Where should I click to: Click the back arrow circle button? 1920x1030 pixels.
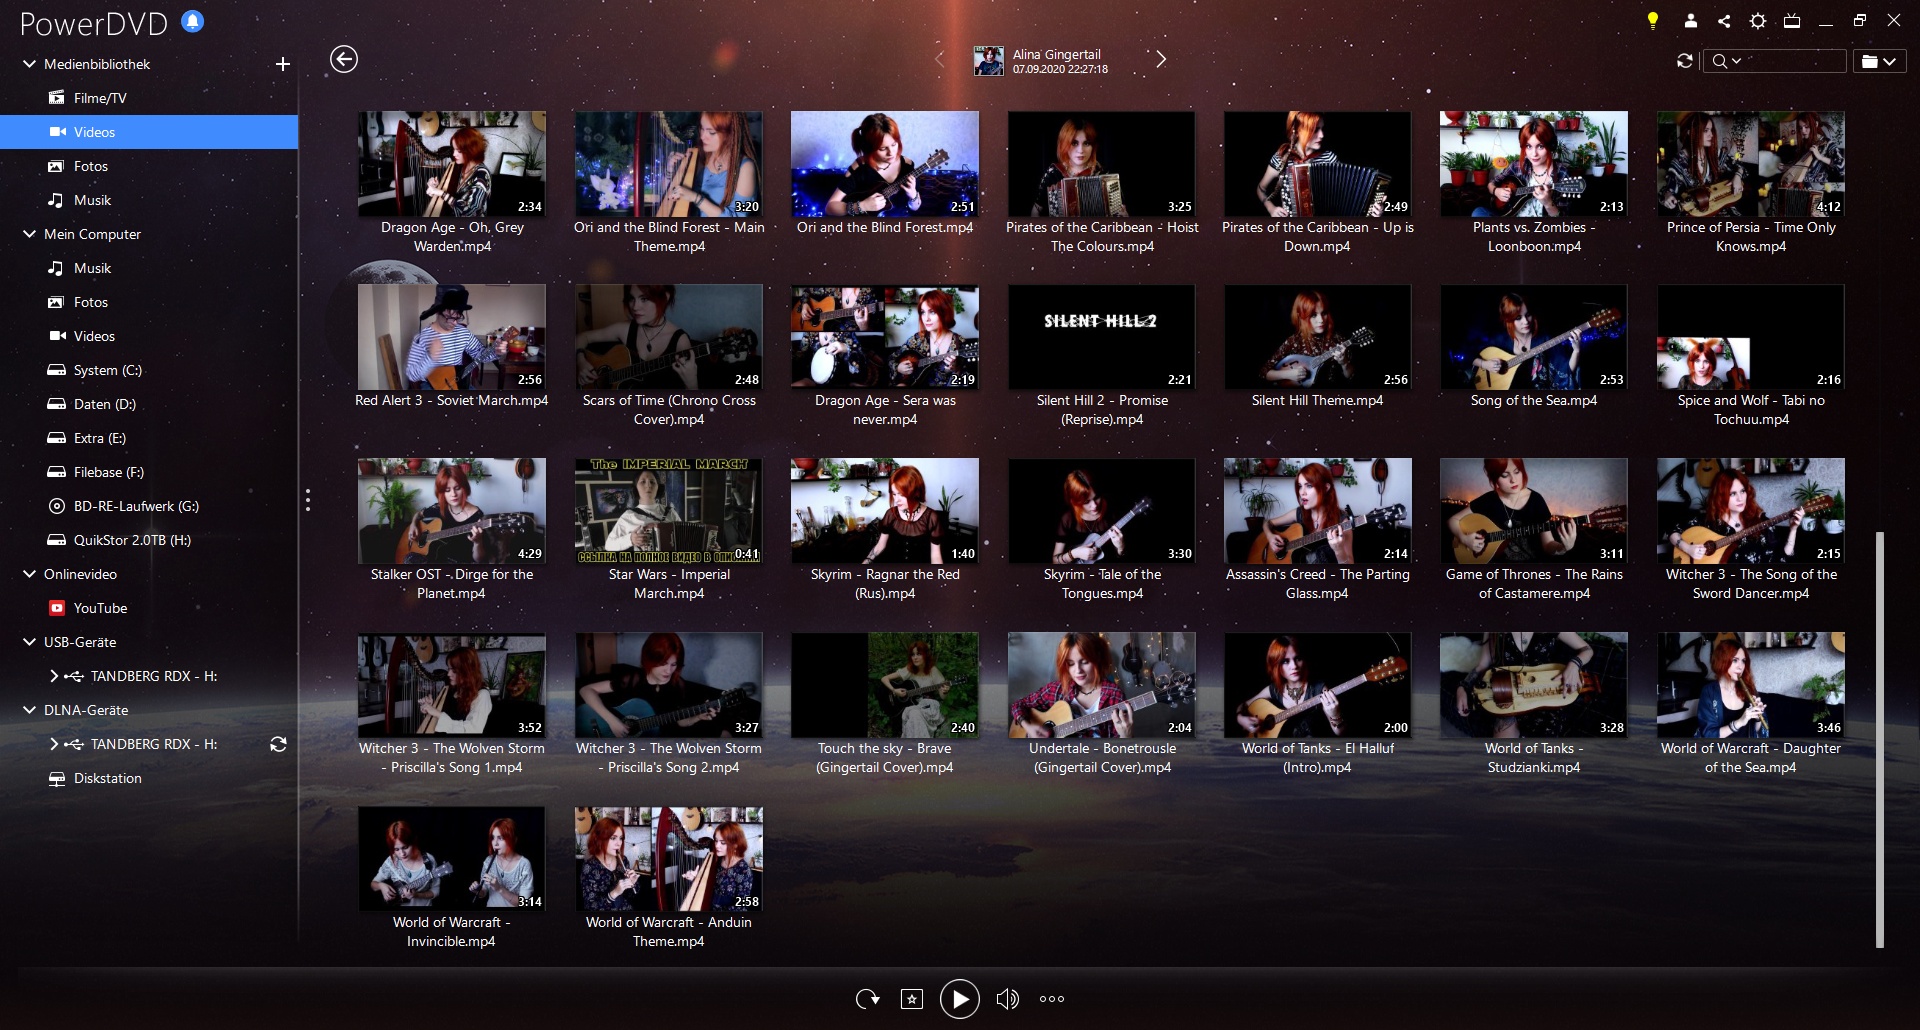344,60
